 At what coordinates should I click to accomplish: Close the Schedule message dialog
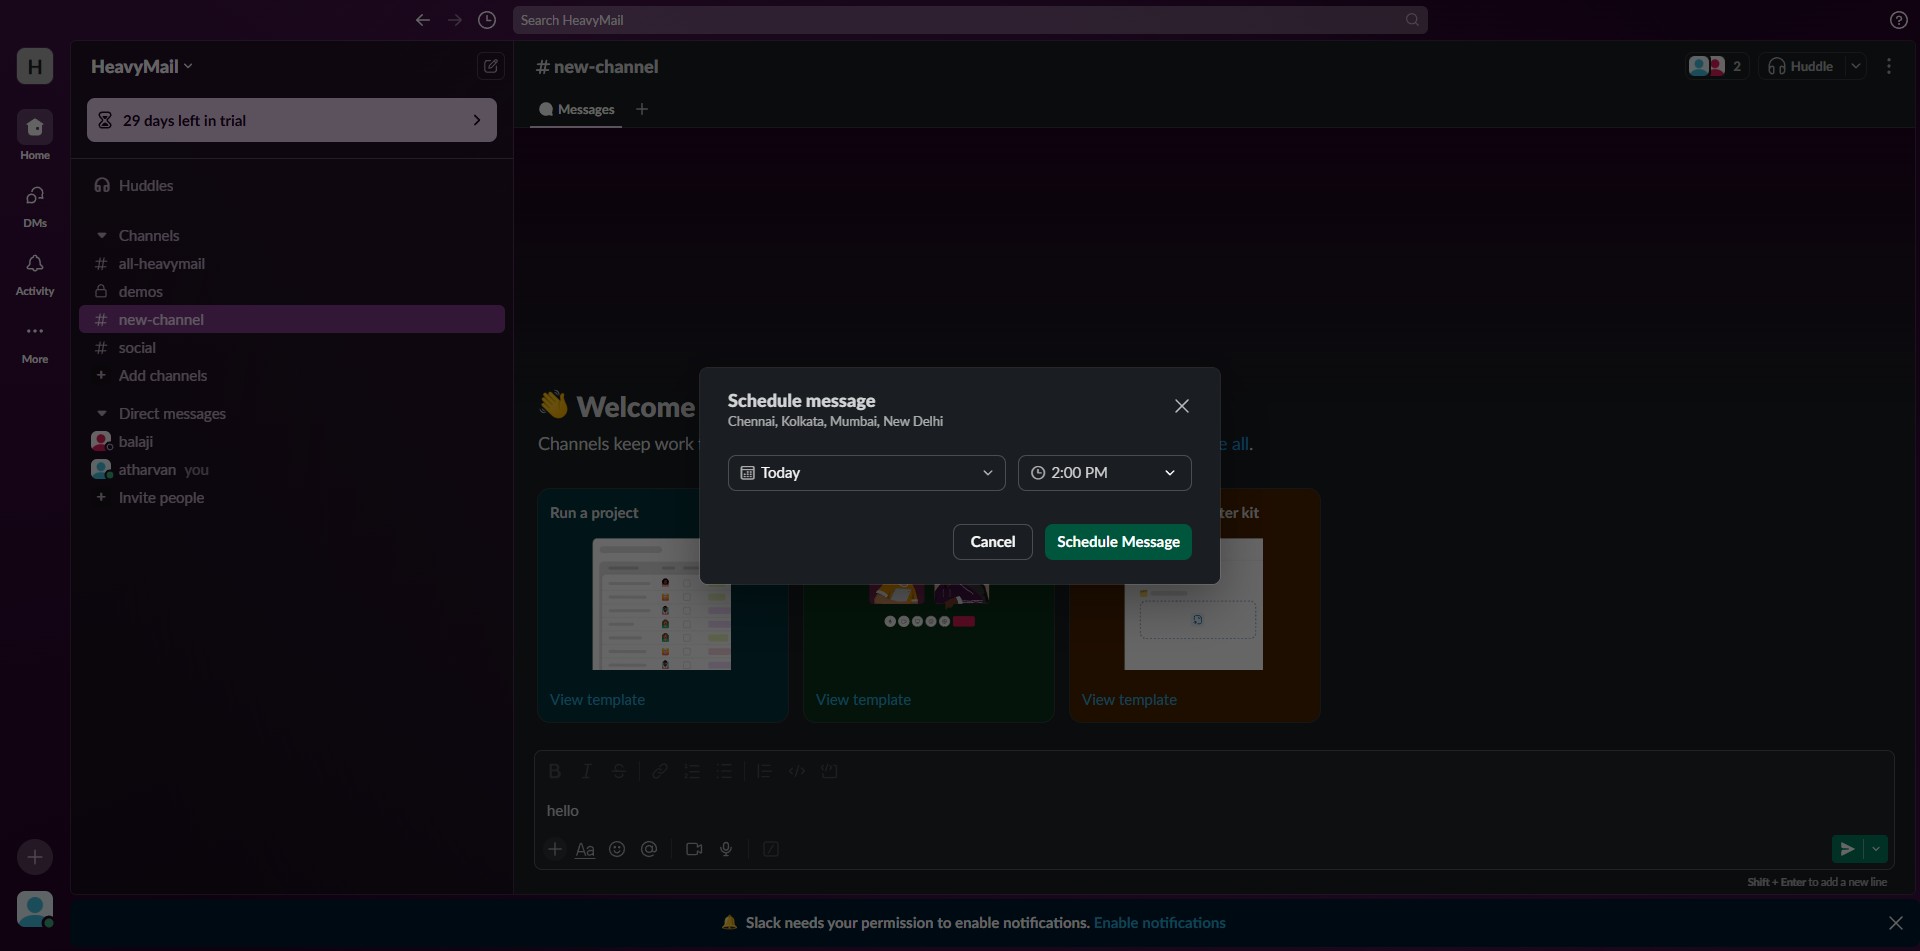pos(1182,406)
